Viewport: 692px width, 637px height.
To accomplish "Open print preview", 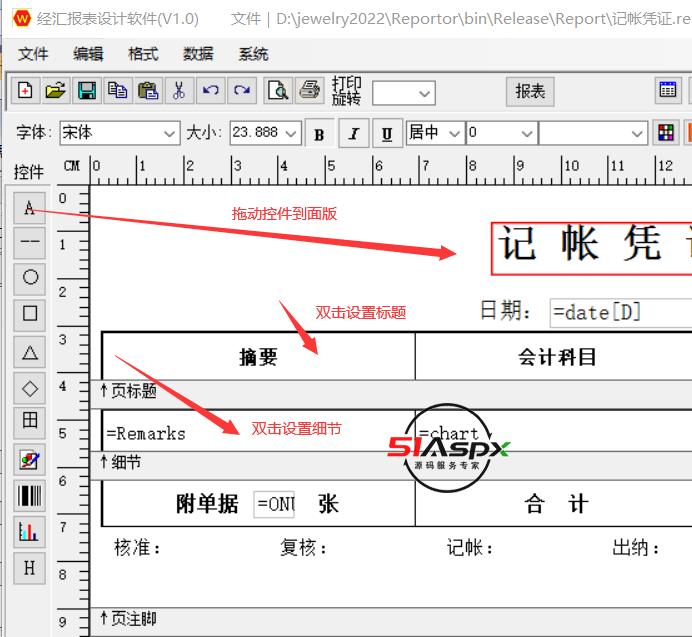I will point(278,91).
